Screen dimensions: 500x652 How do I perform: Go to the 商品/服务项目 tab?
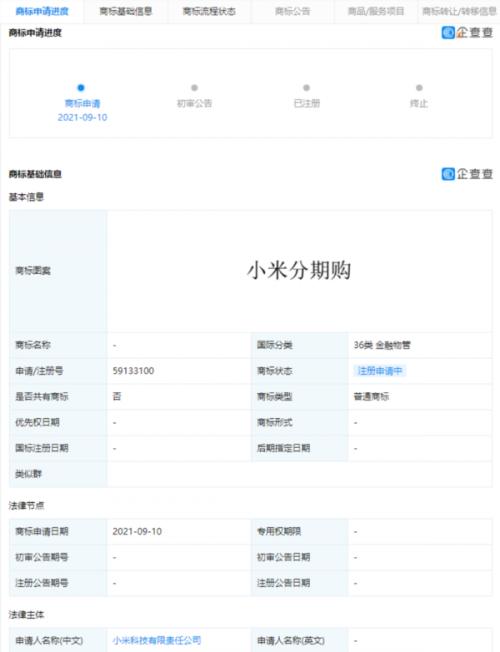(x=376, y=11)
